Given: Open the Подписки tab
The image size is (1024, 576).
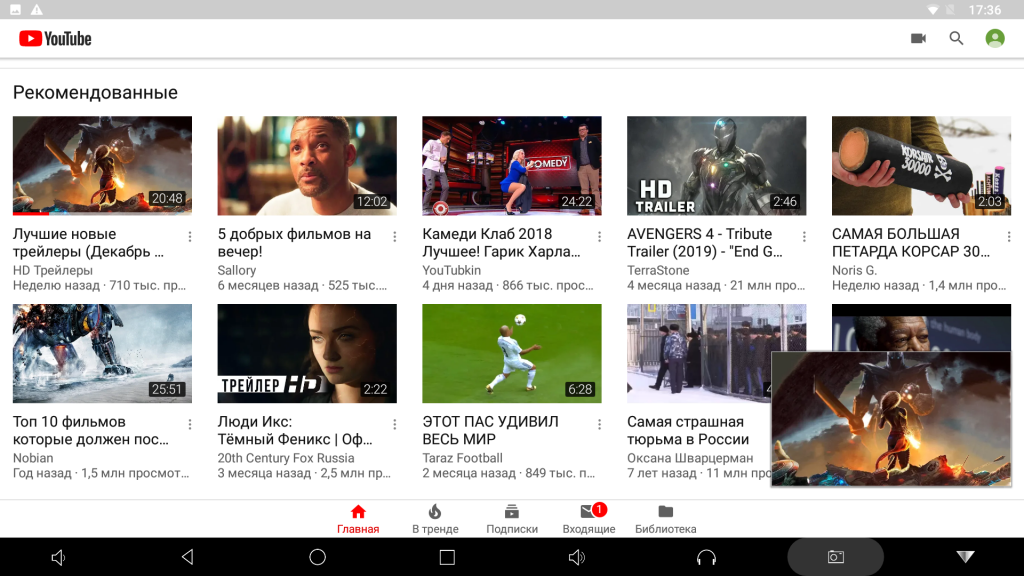Looking at the screenshot, I should [512, 518].
